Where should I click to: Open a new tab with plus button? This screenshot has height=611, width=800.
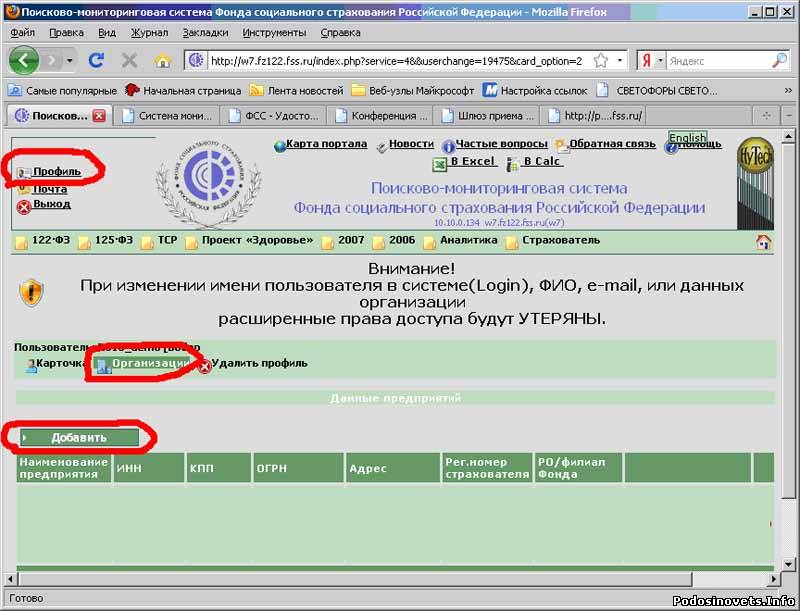click(766, 116)
